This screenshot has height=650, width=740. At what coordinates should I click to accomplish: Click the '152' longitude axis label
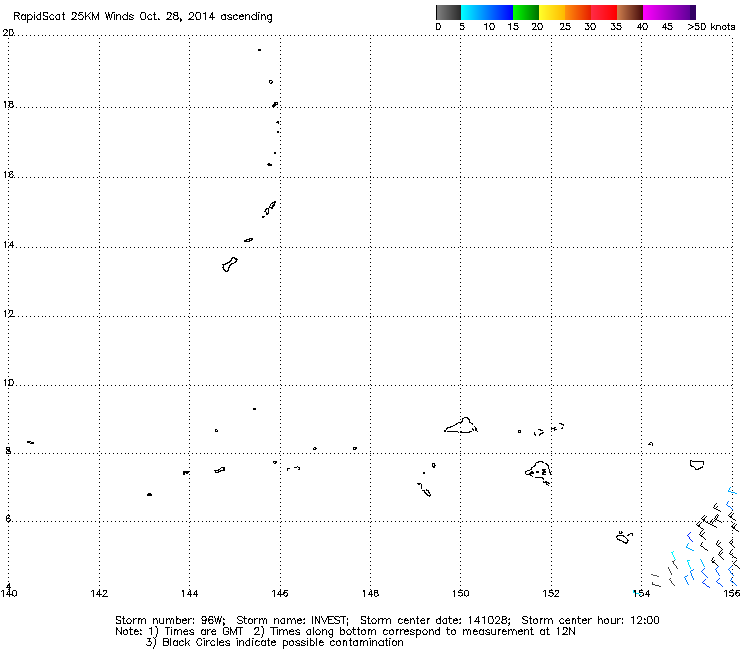point(551,593)
